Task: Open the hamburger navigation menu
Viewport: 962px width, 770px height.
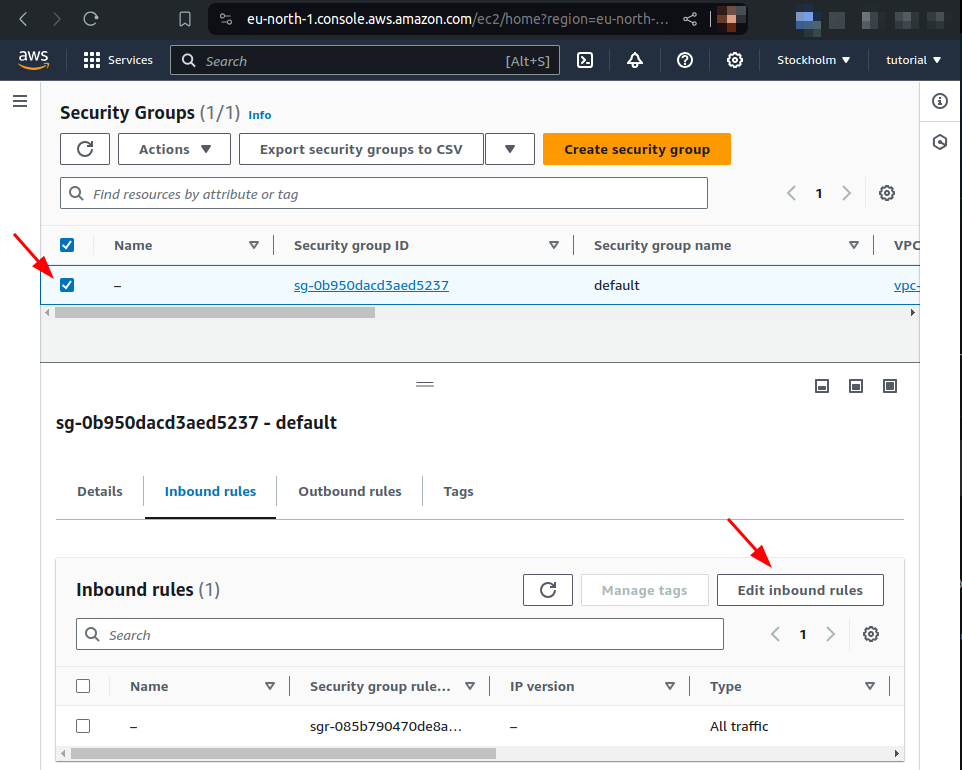Action: pos(20,100)
